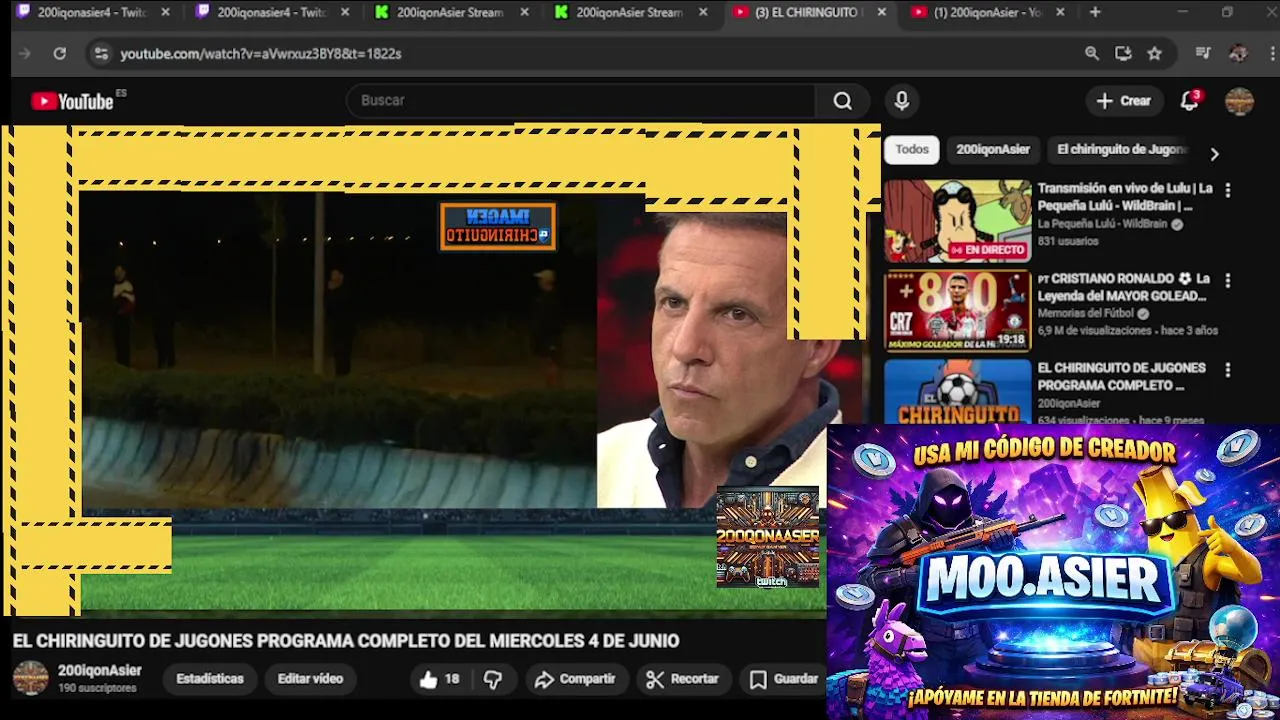Click the Crear button
This screenshot has height=720, width=1280.
(x=1124, y=101)
